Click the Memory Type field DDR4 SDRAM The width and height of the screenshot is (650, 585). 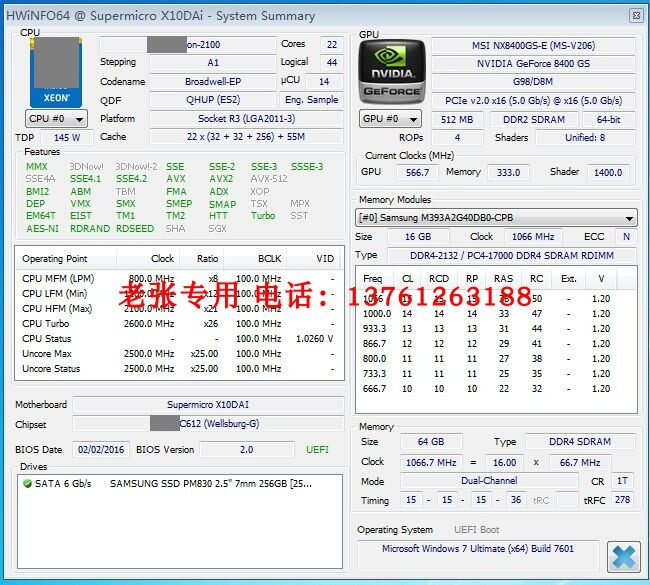[x=580, y=442]
